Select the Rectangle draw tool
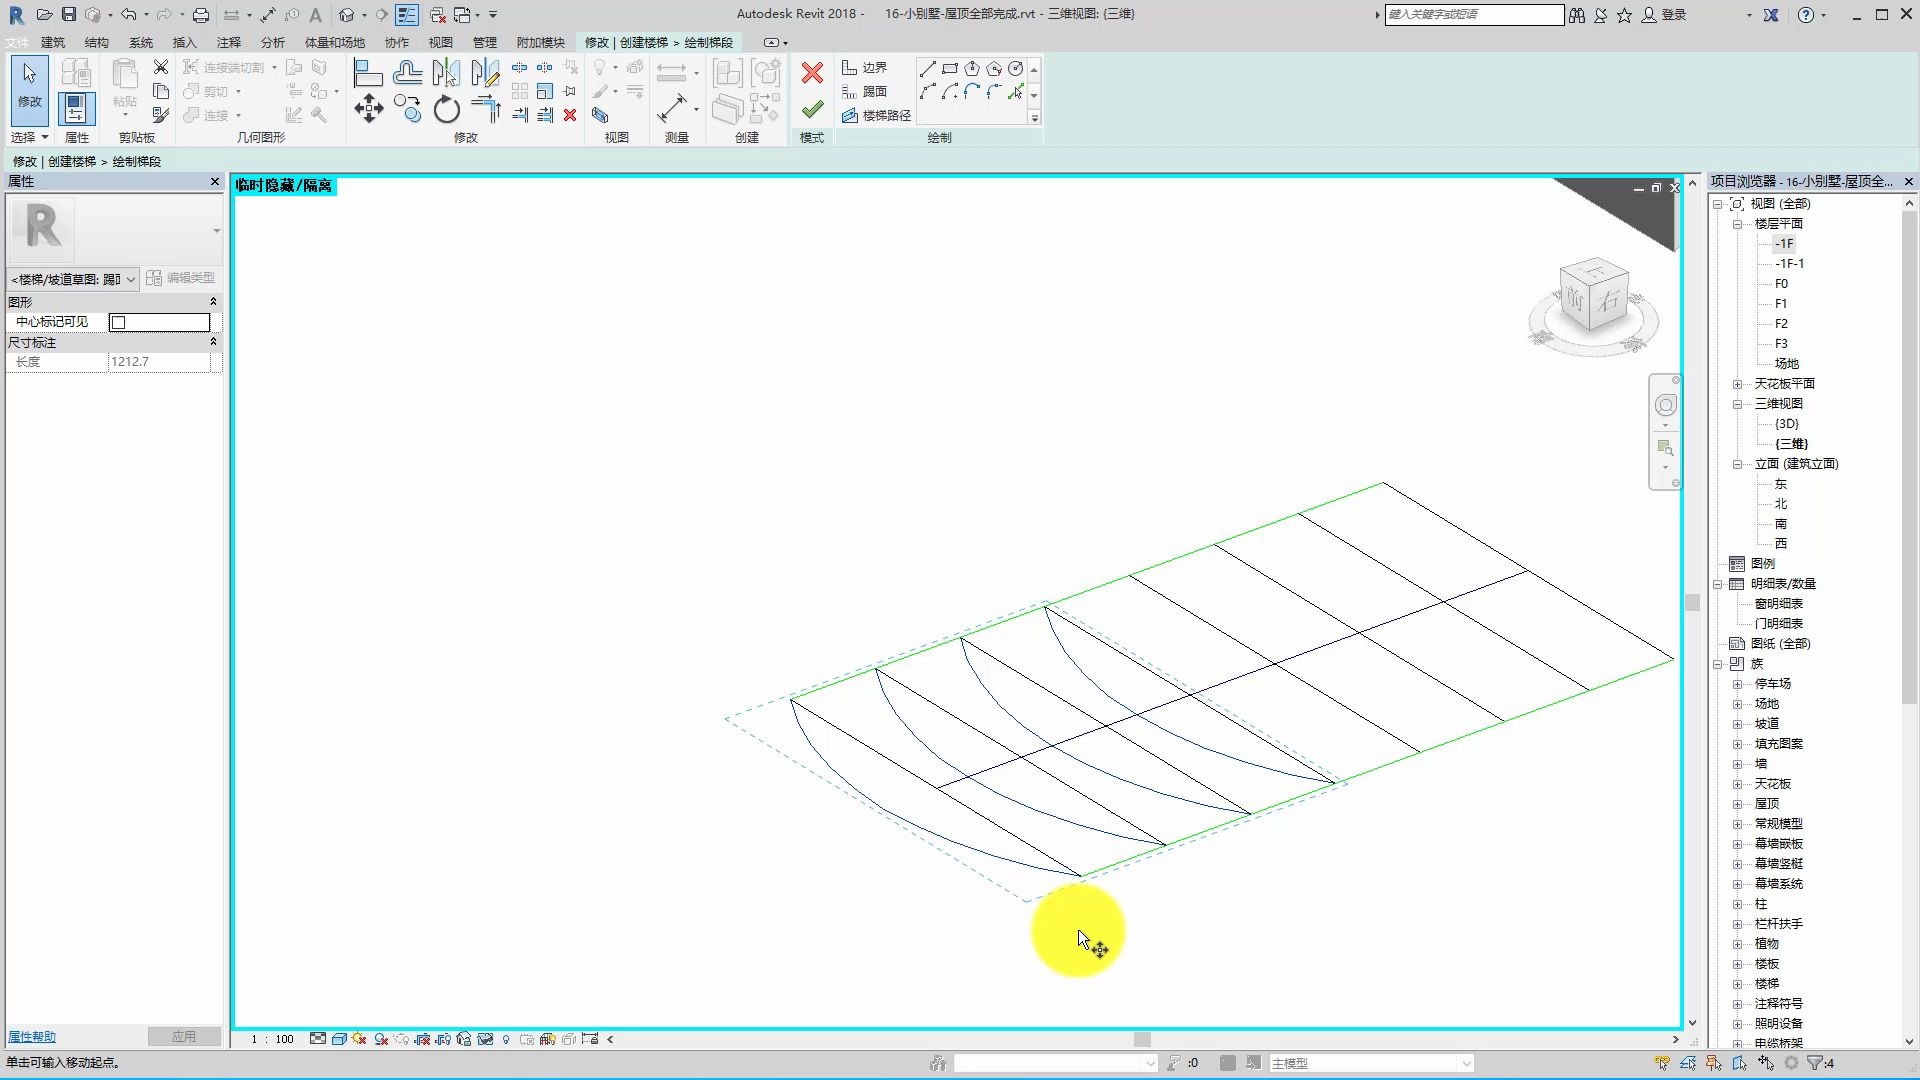This screenshot has height=1080, width=1920. click(950, 69)
